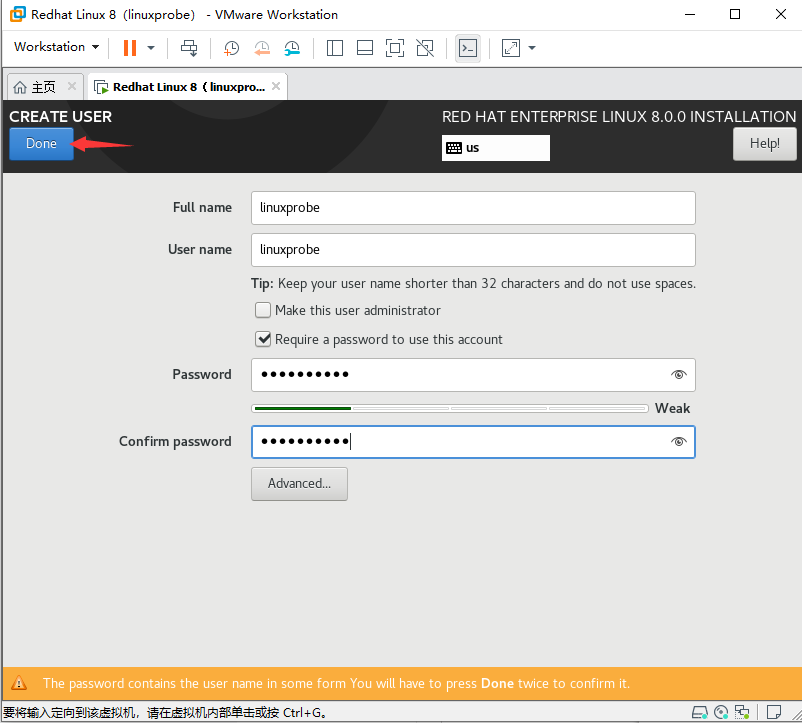Open the snapshot manager icon

[292, 48]
